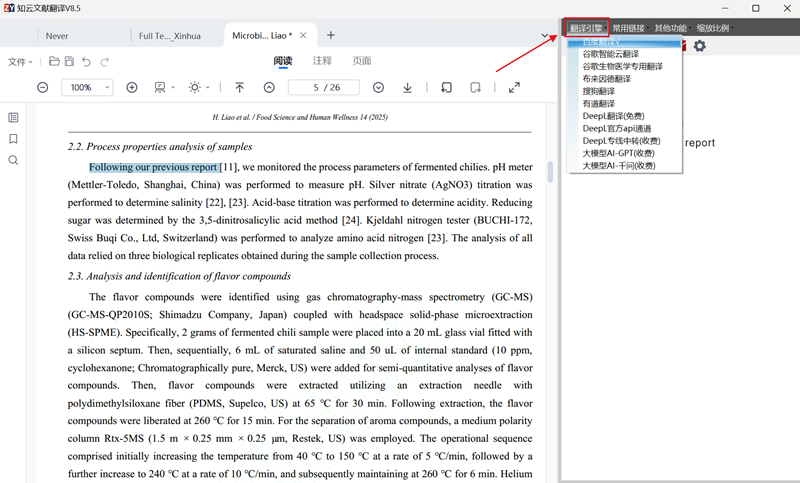Click the page number input field
This screenshot has width=800, height=483.
pyautogui.click(x=322, y=88)
